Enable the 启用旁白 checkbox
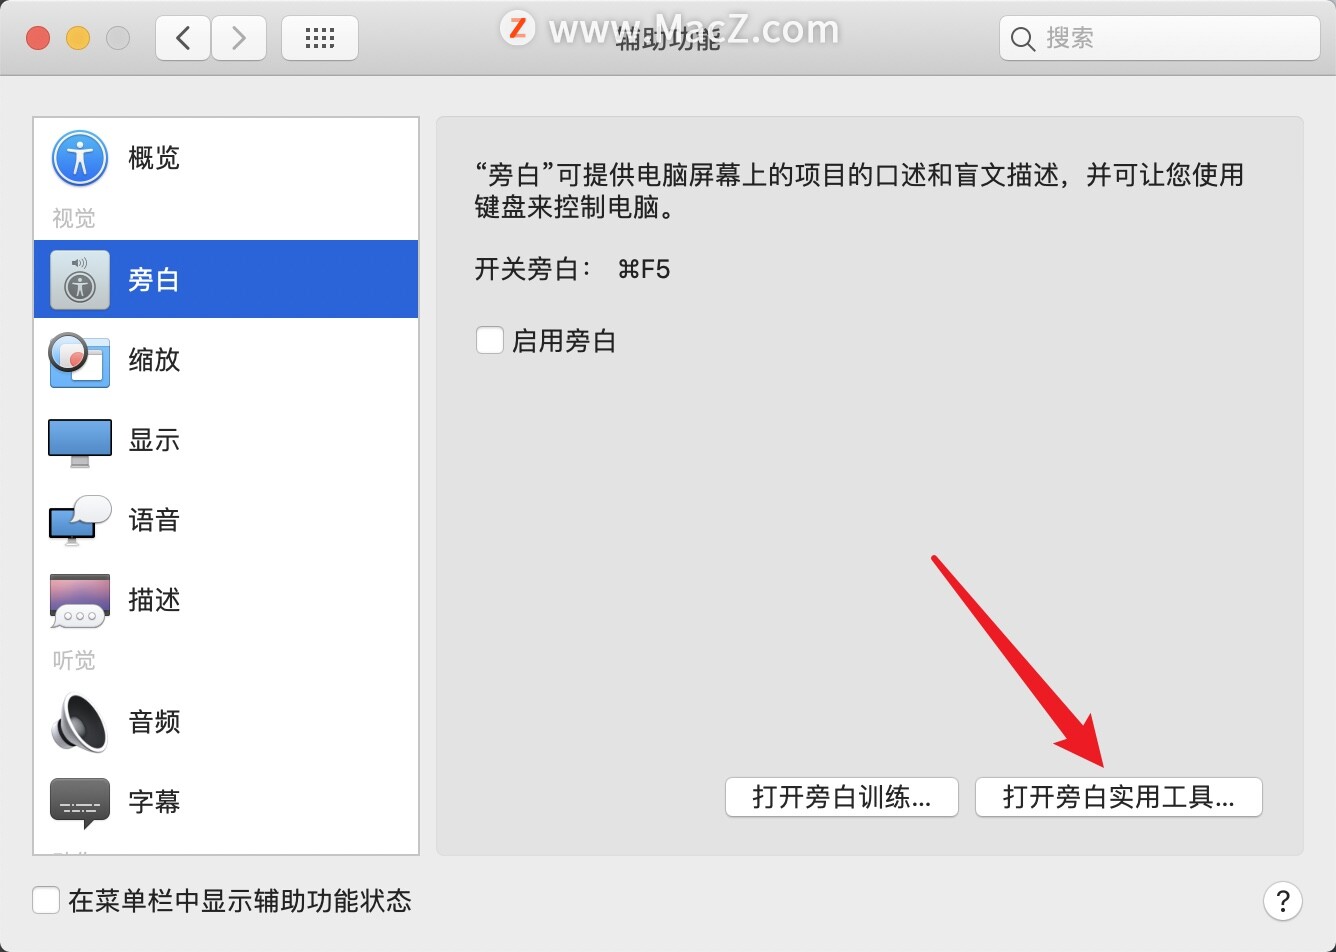Screen dimensions: 1336x952 pyautogui.click(x=489, y=340)
